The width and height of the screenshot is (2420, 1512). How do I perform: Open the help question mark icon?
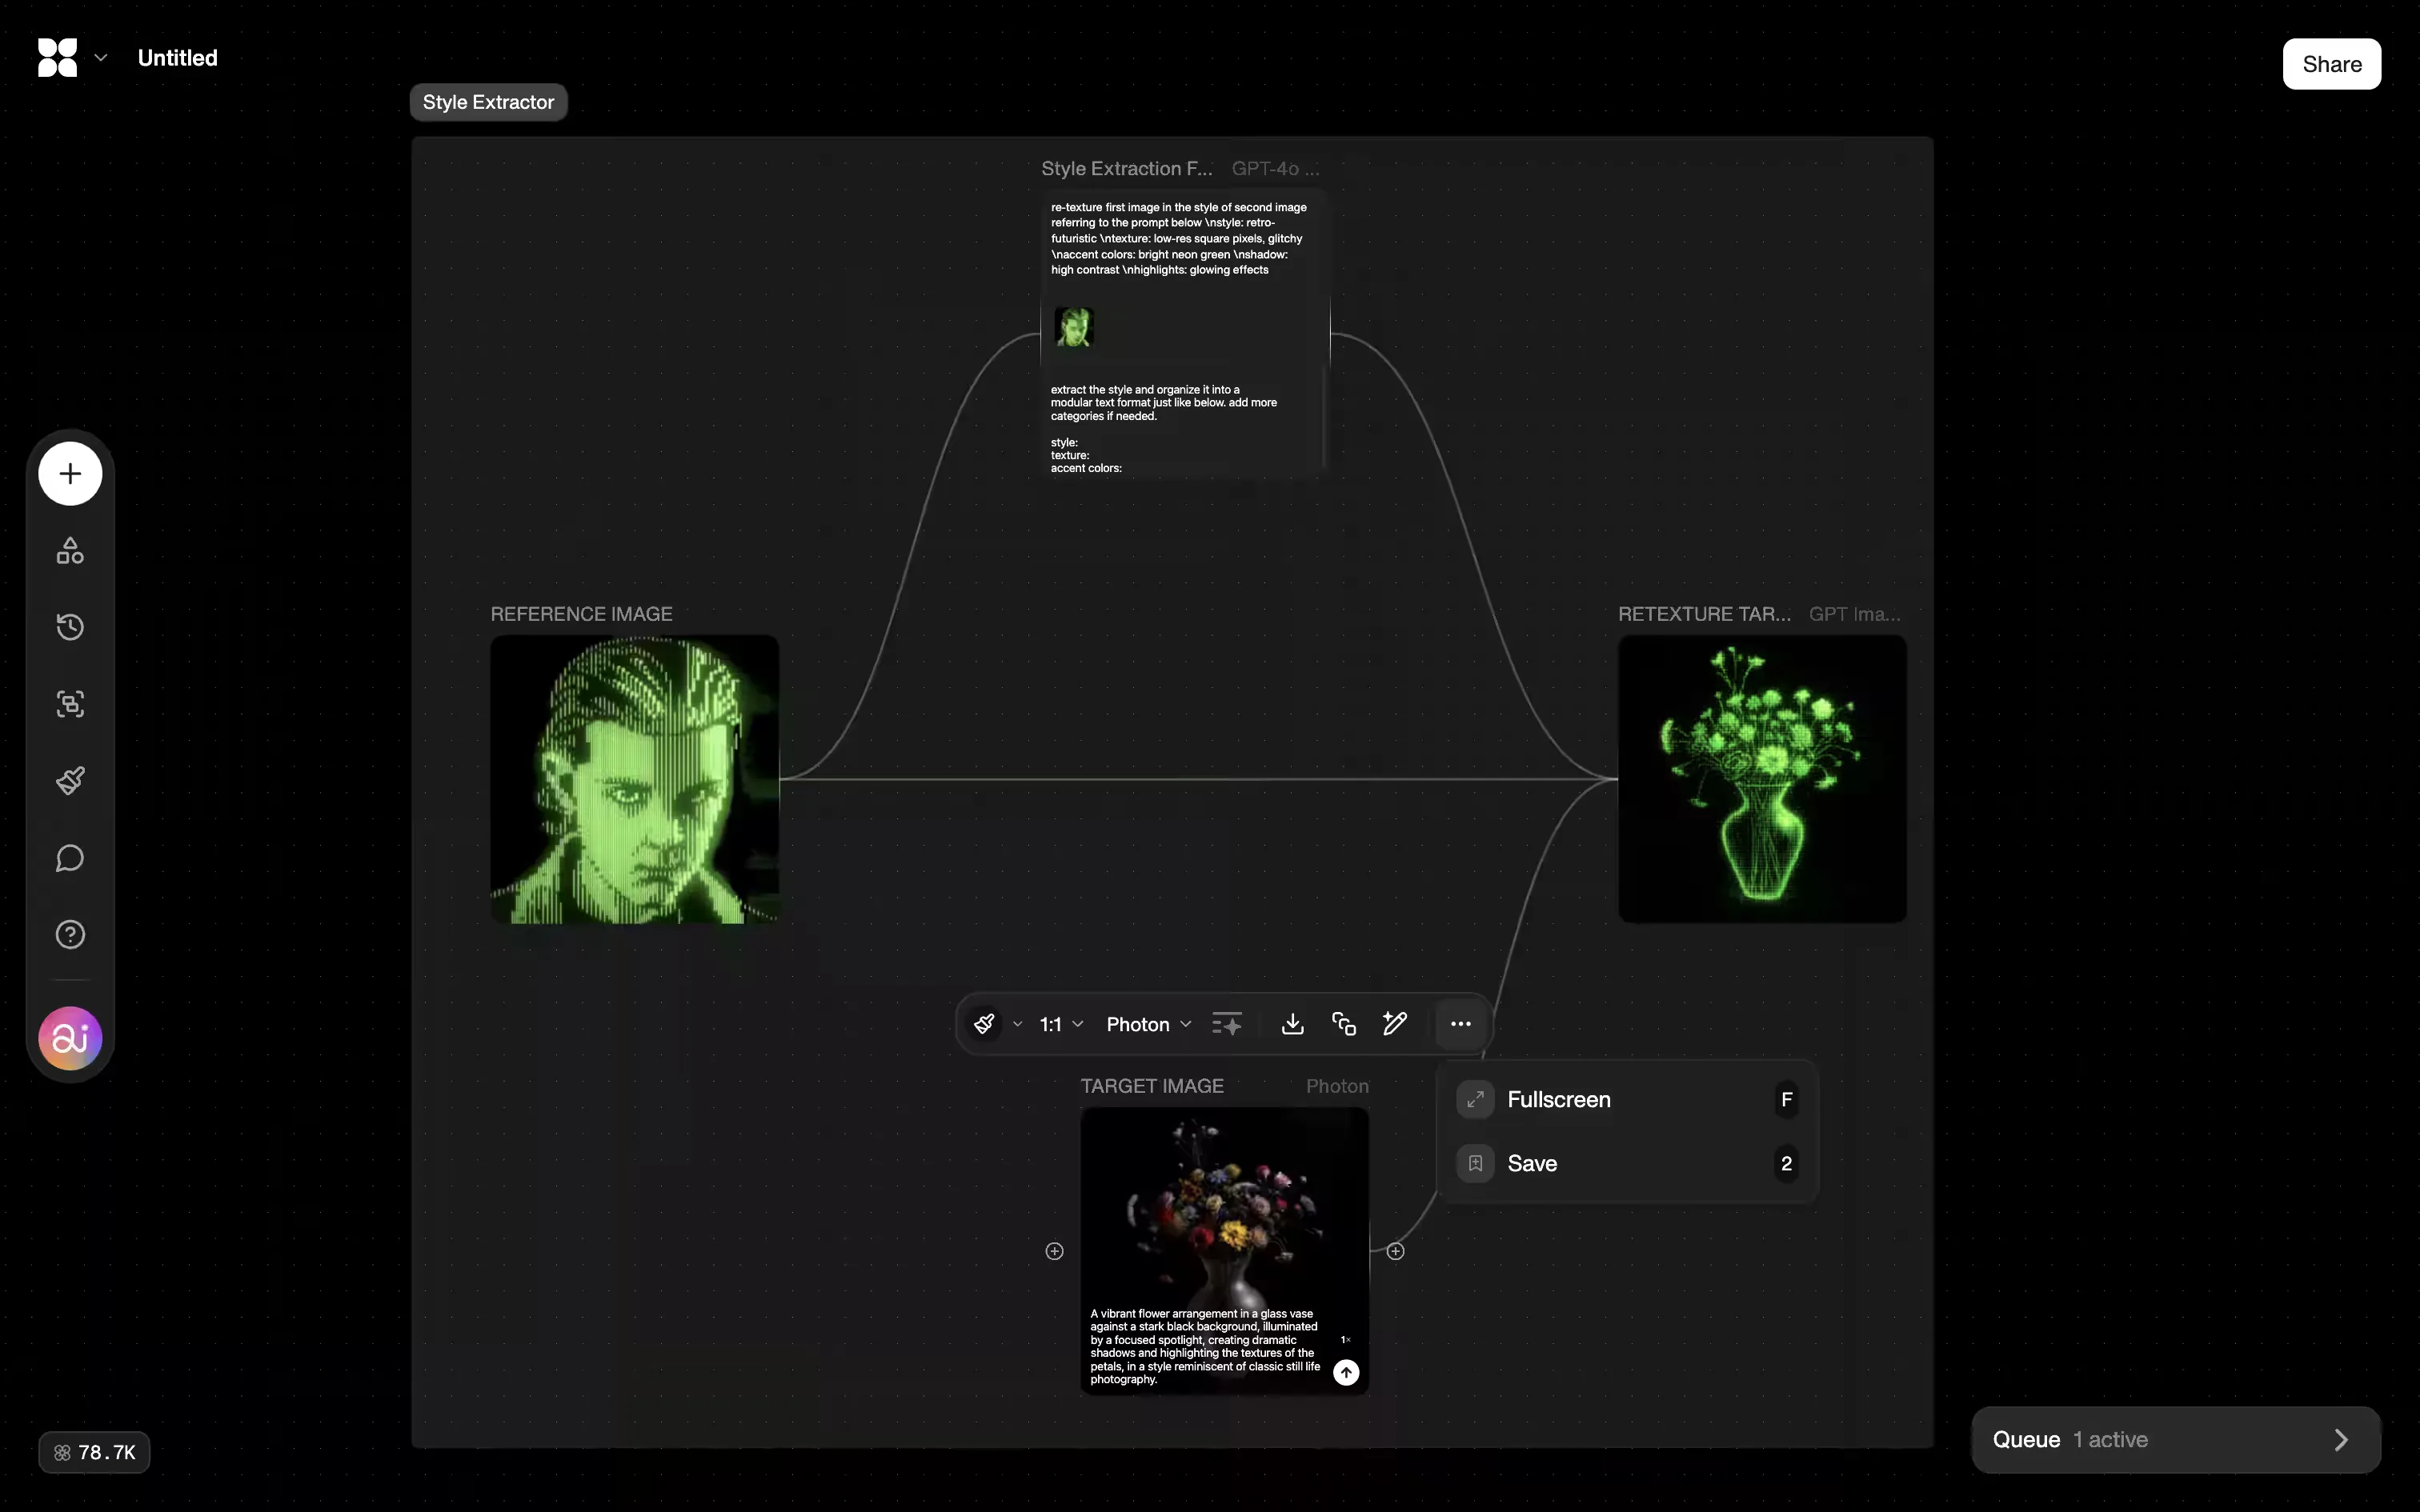coord(70,934)
